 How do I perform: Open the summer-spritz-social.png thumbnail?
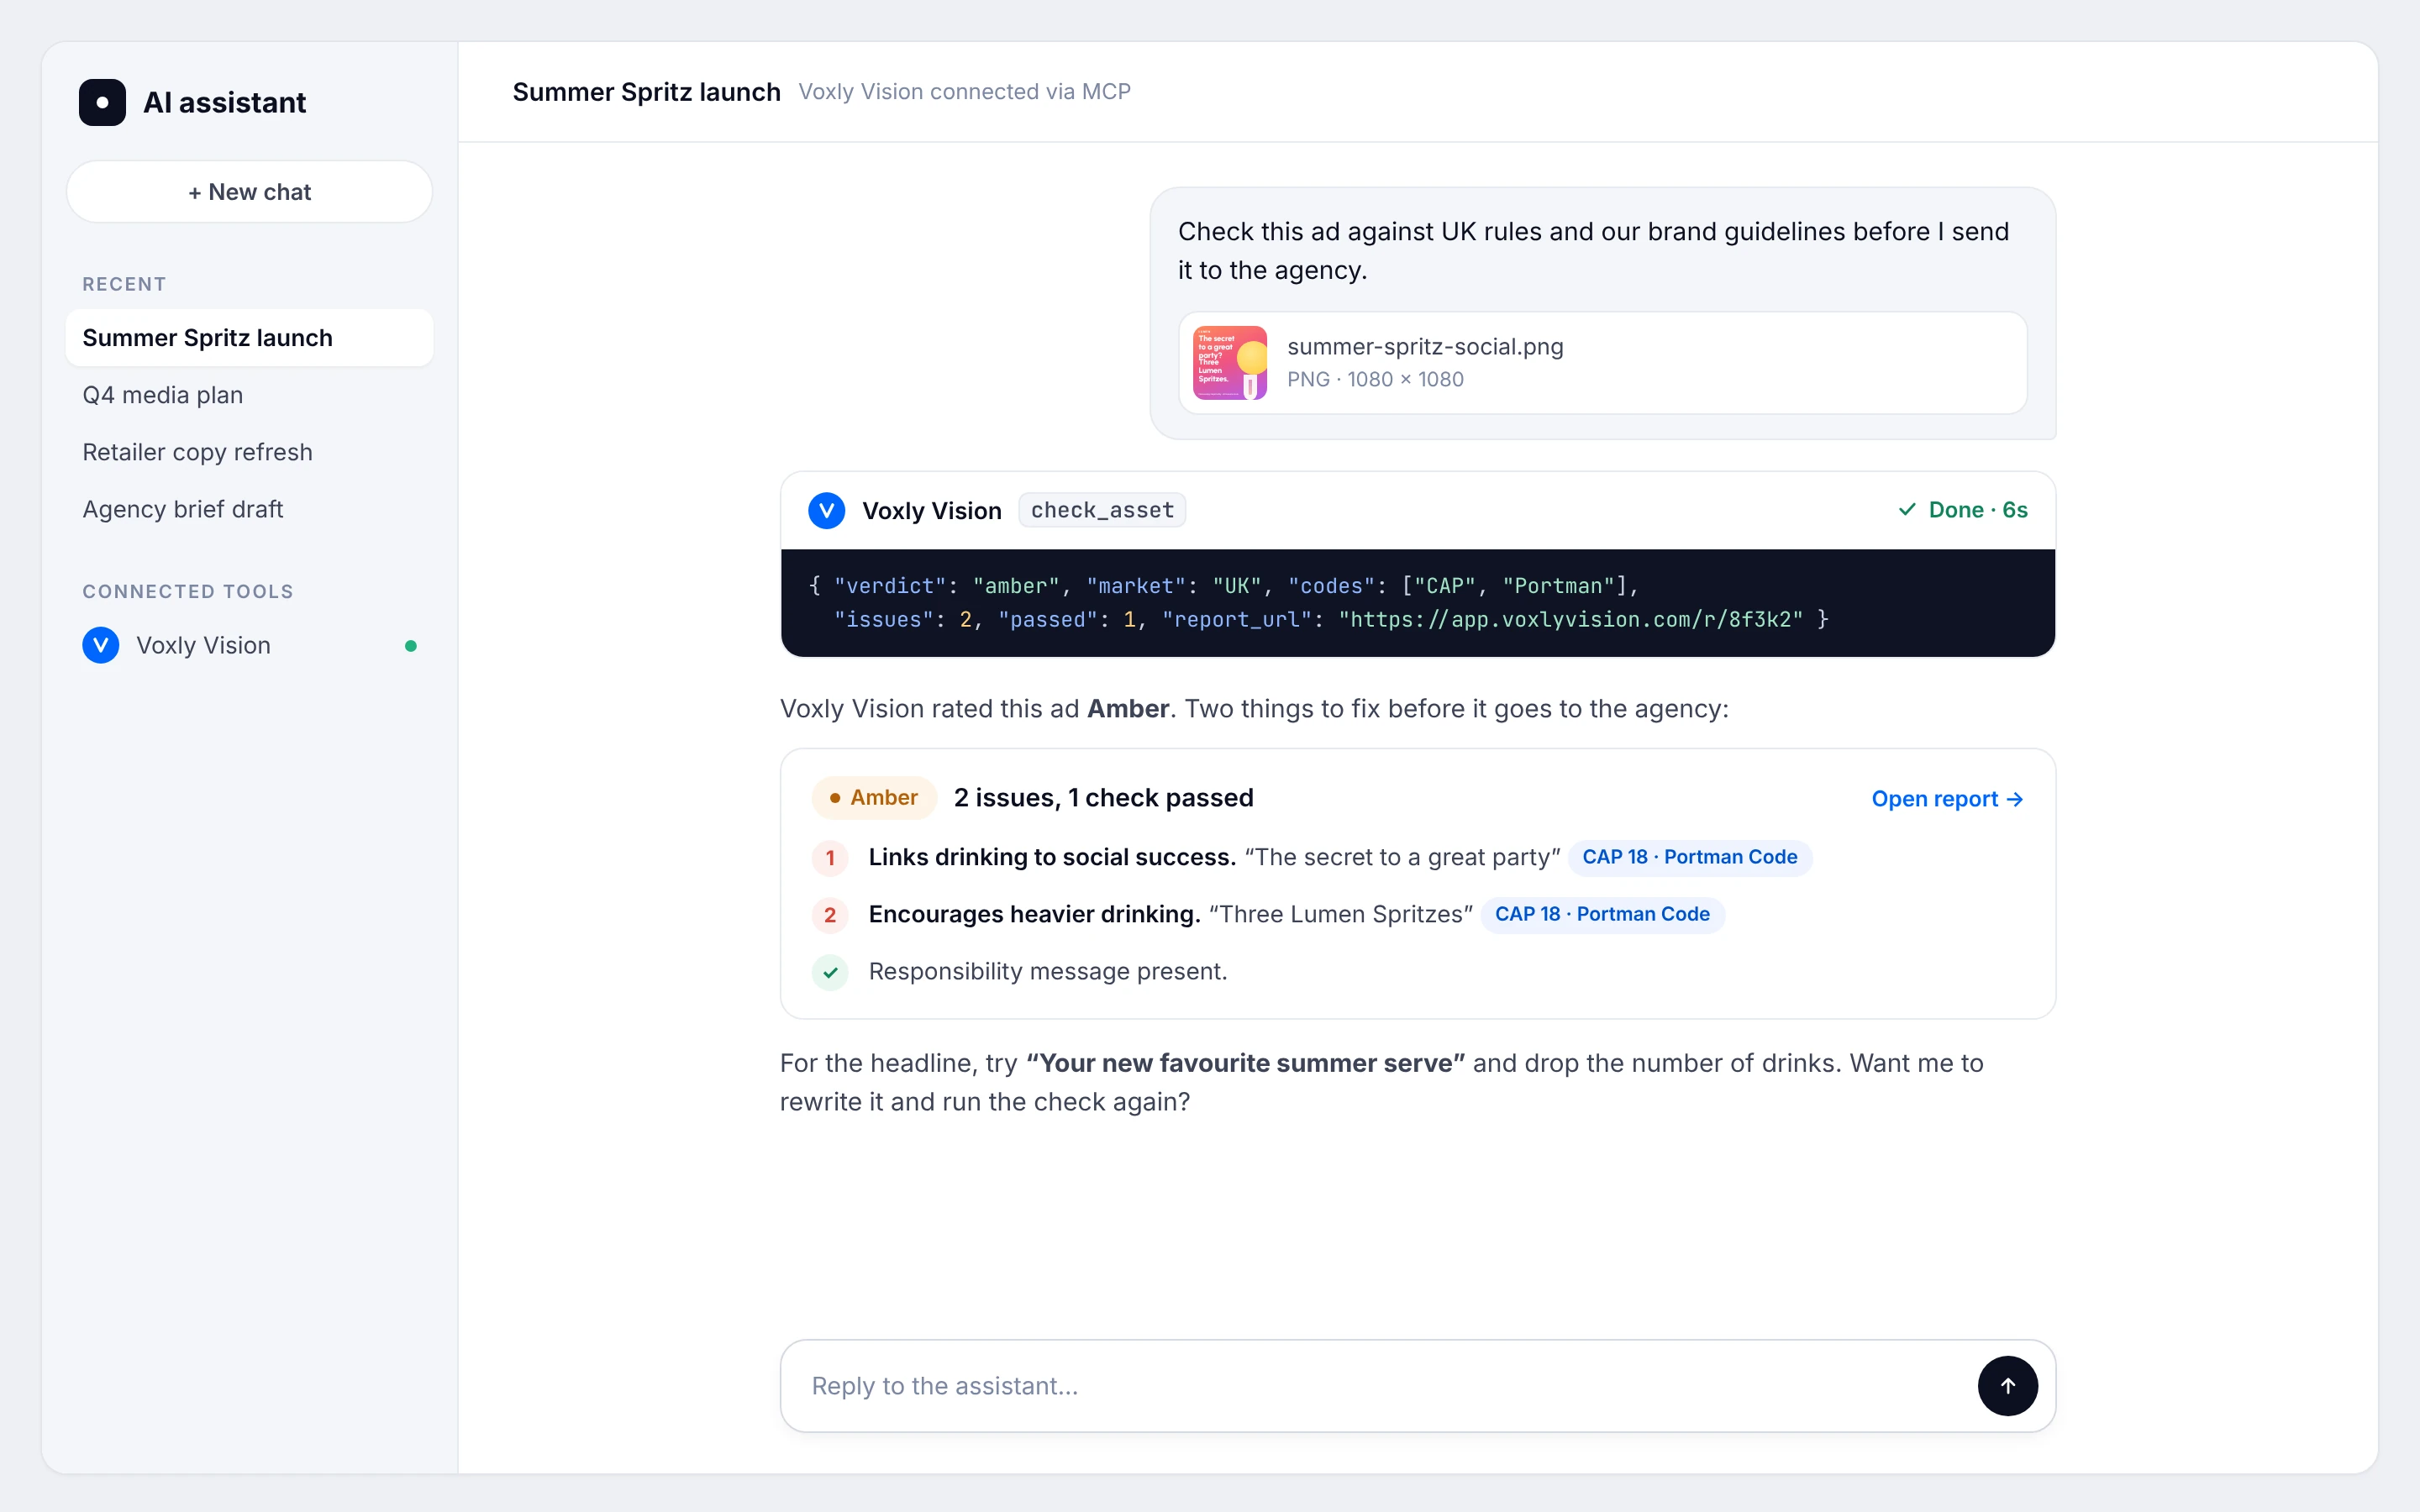[x=1230, y=363]
